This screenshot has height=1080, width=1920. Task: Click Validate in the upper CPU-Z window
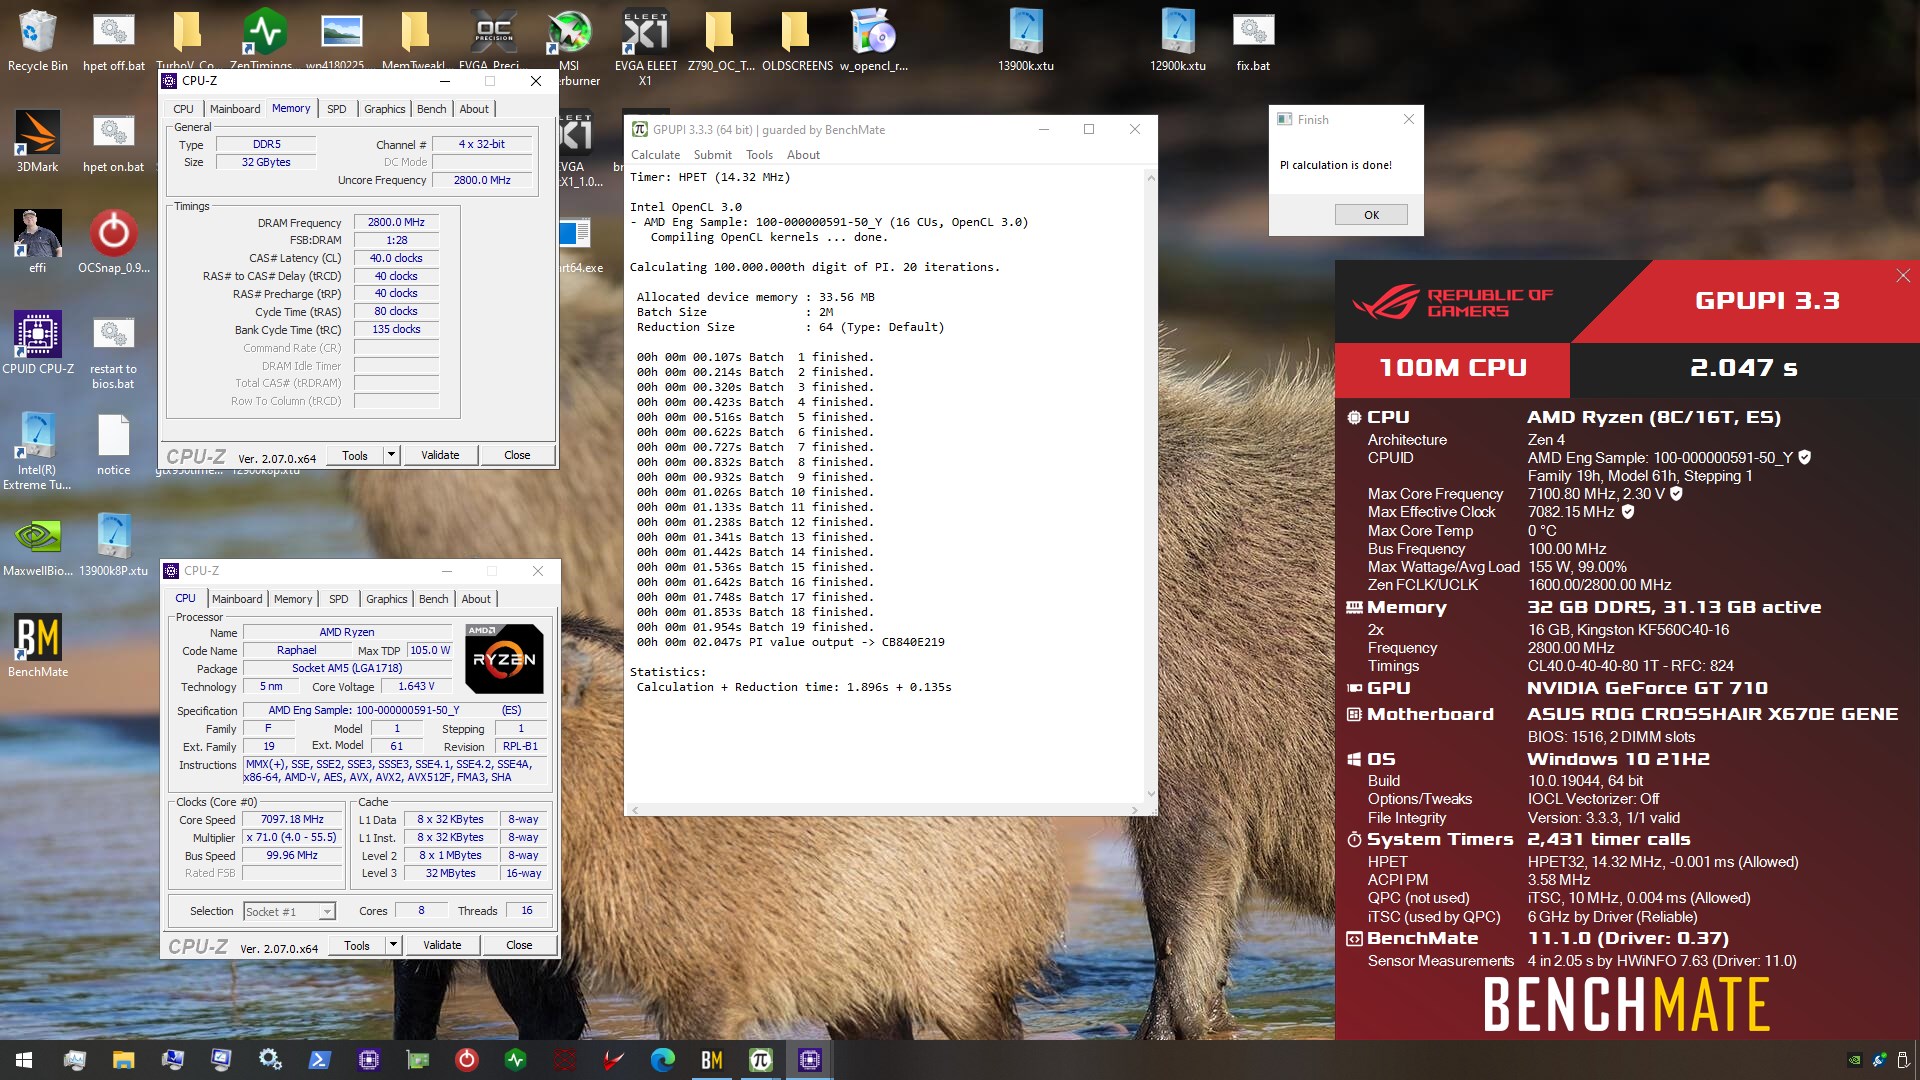tap(440, 455)
